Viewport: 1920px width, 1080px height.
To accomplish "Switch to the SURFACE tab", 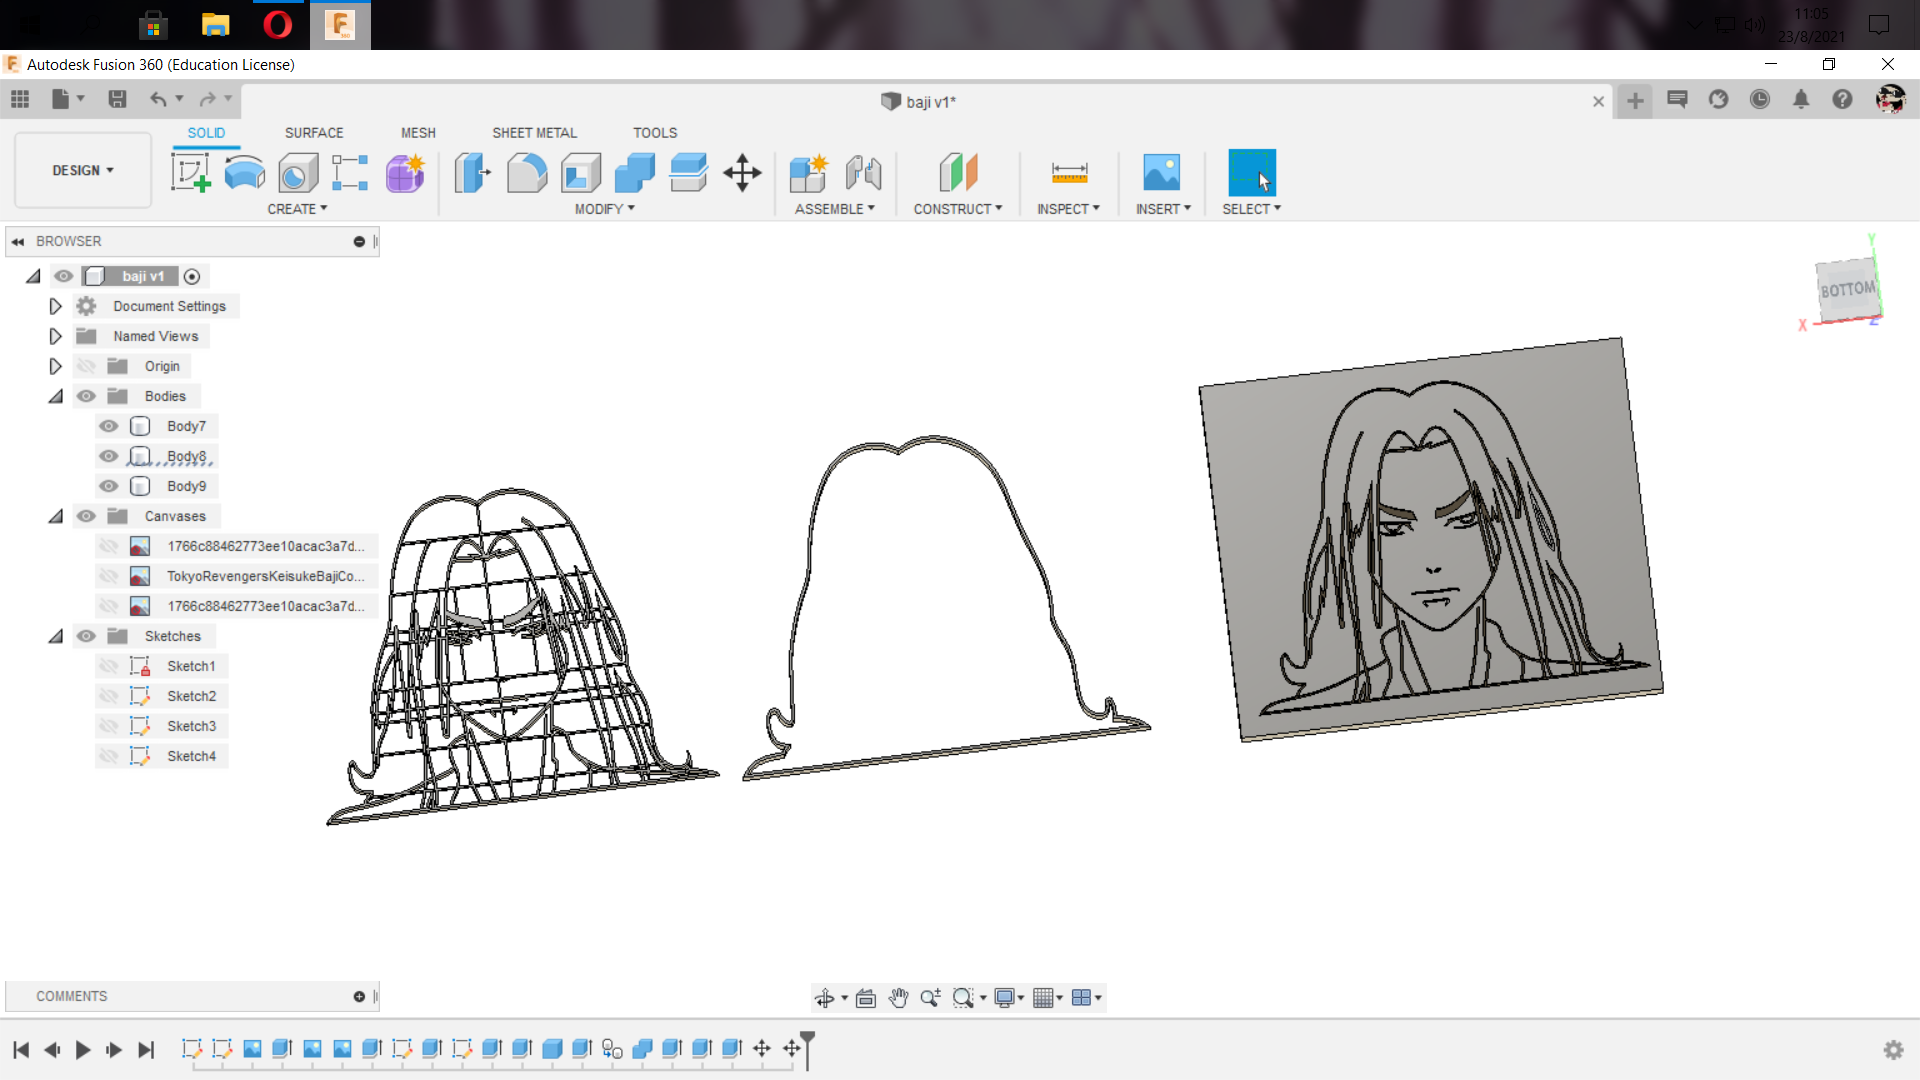I will point(314,133).
